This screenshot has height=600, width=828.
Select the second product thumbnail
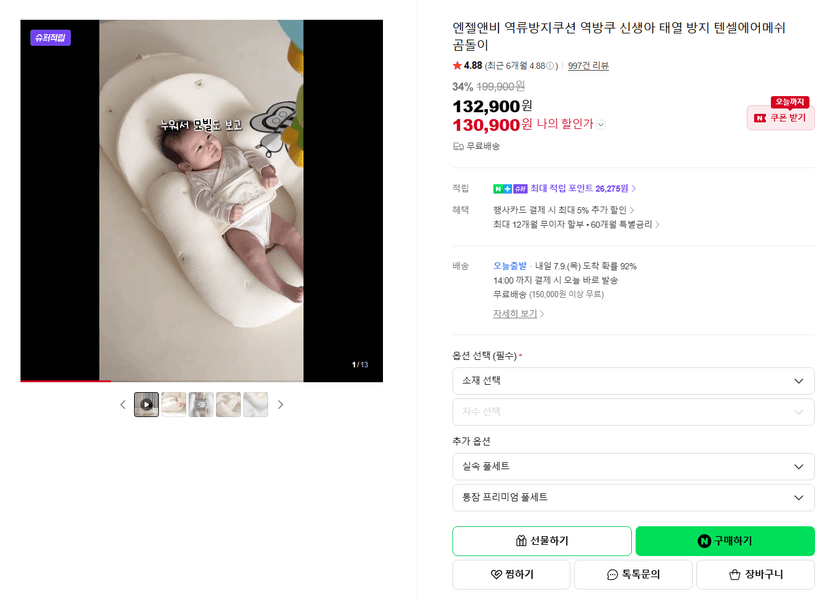click(174, 405)
